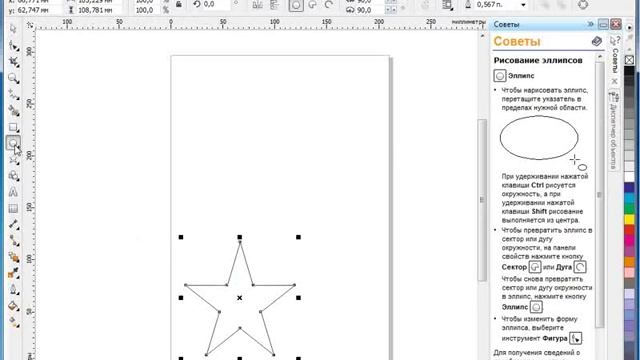The height and width of the screenshot is (360, 640).
Task: Collapse the Советы docker with double chevron
Action: click(x=591, y=24)
